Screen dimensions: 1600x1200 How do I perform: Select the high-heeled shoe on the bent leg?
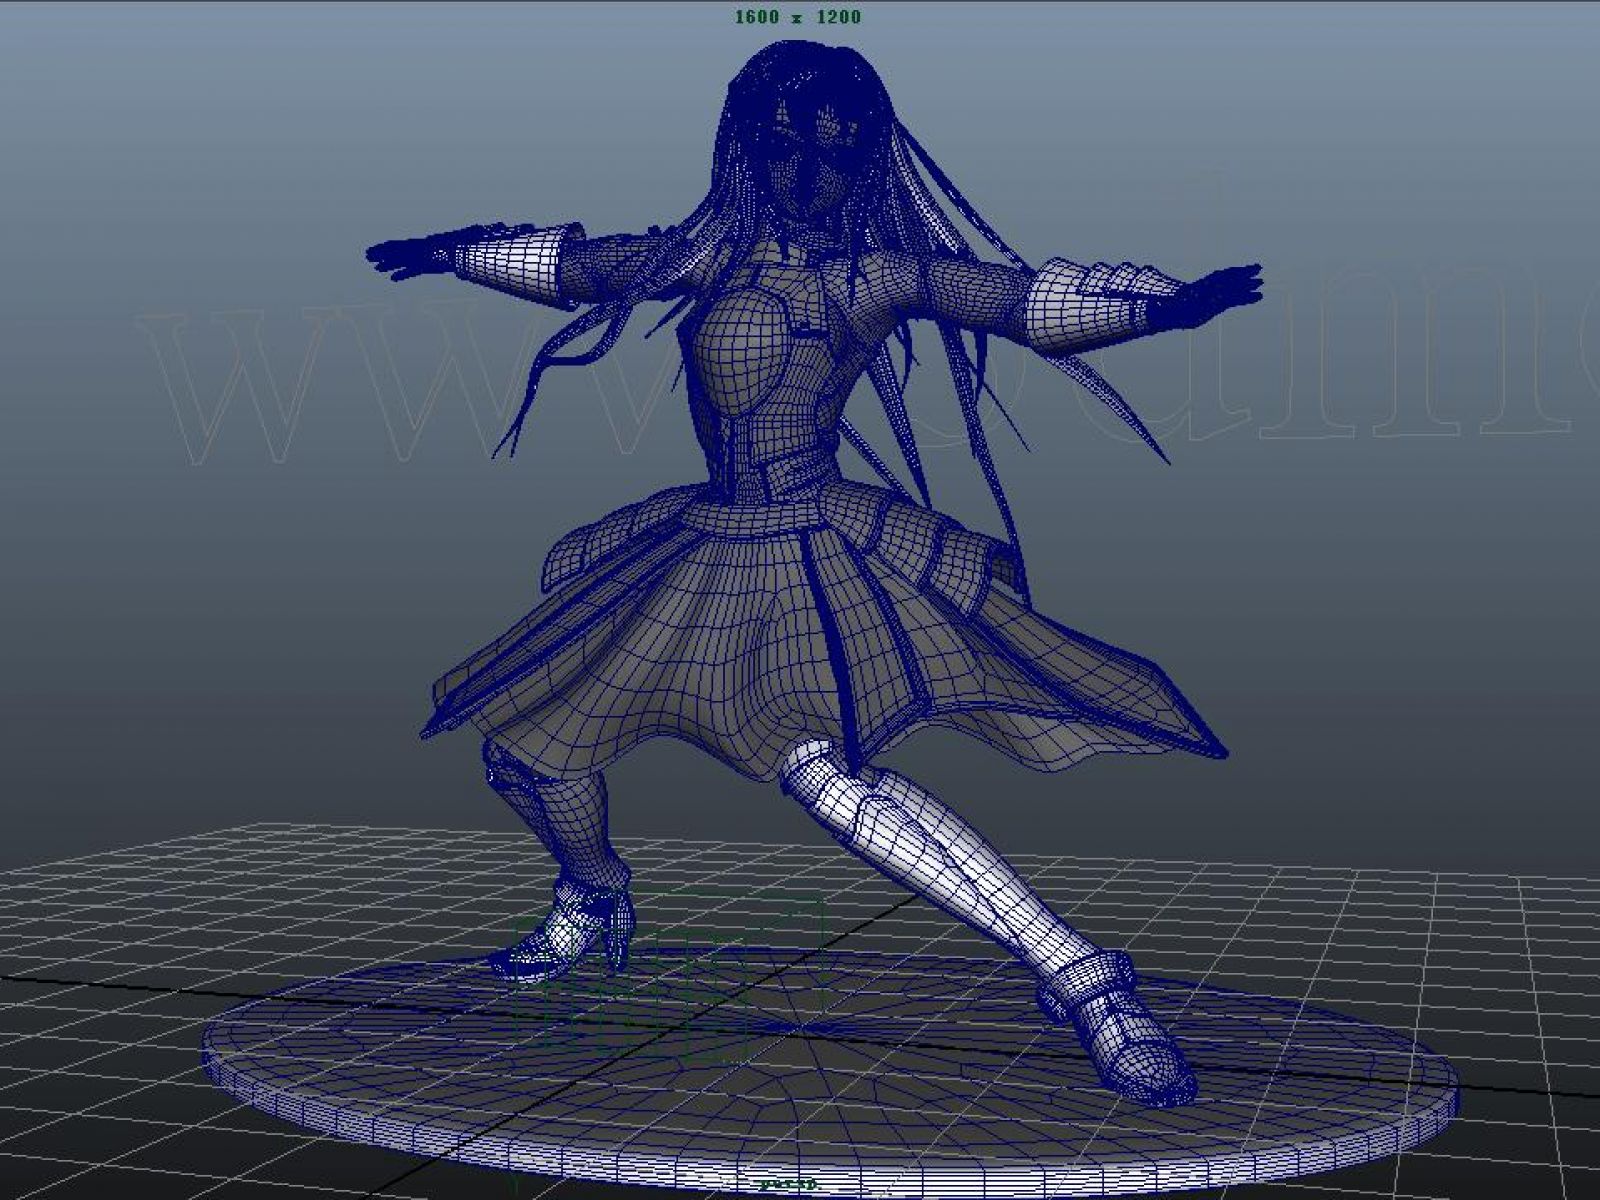(x=562, y=930)
